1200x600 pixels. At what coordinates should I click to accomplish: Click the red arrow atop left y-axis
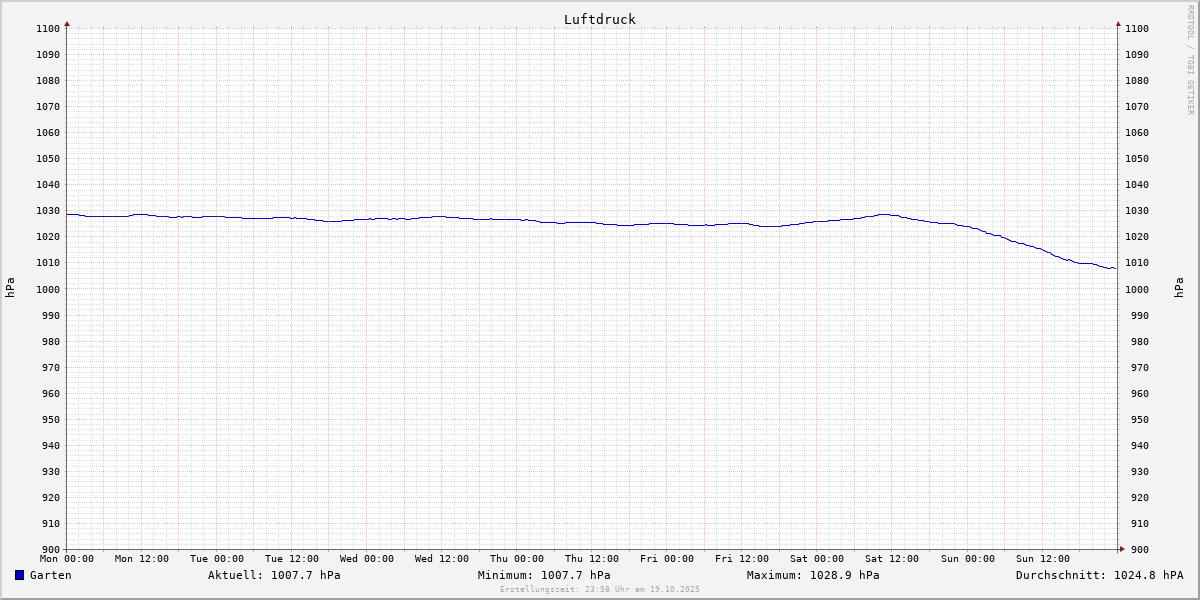pyautogui.click(x=67, y=23)
